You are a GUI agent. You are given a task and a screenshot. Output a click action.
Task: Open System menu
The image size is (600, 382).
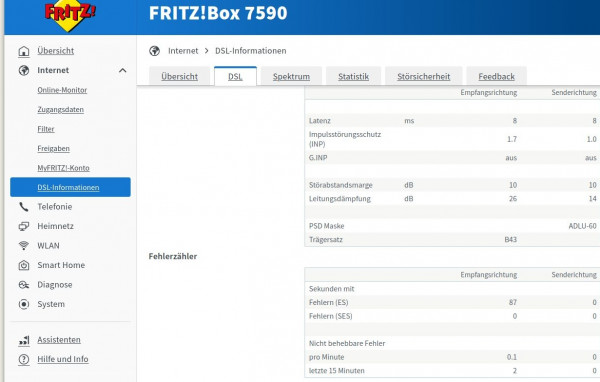[51, 304]
